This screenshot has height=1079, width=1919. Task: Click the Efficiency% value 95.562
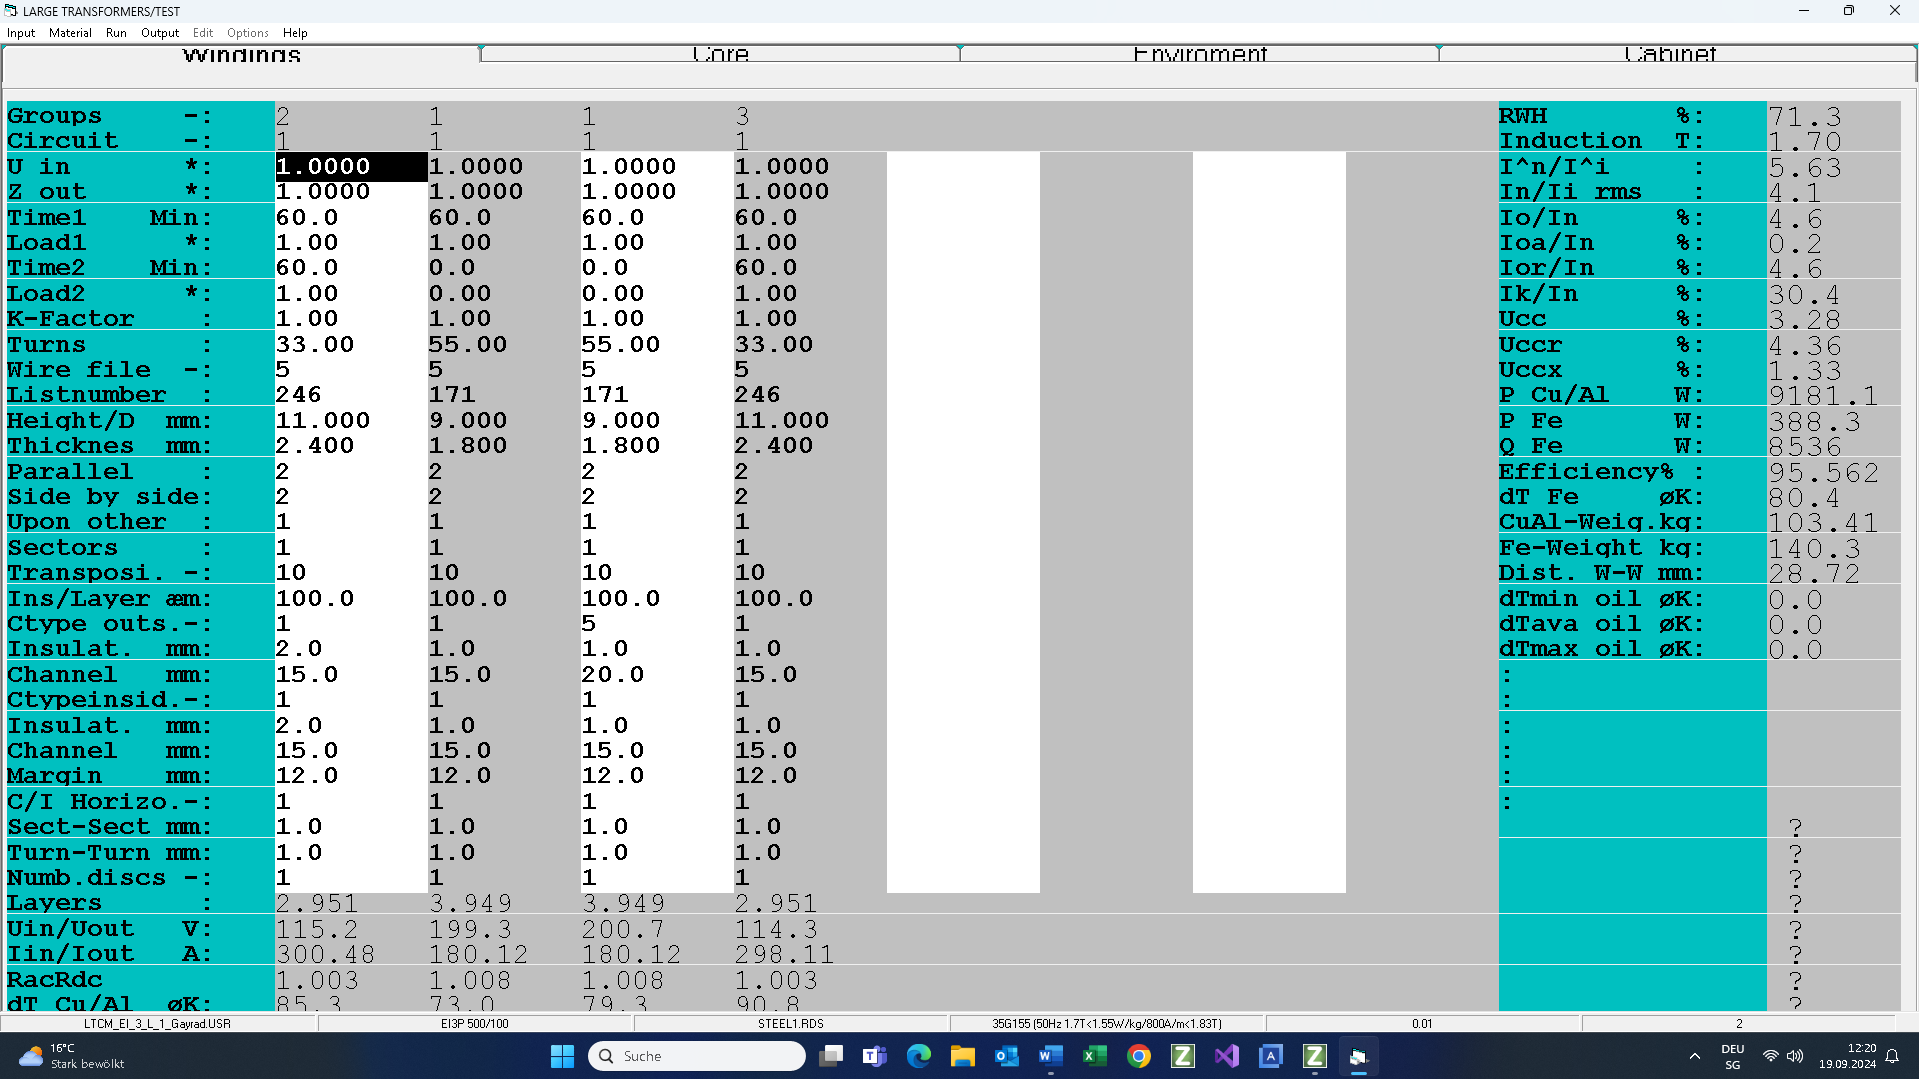(x=1824, y=472)
